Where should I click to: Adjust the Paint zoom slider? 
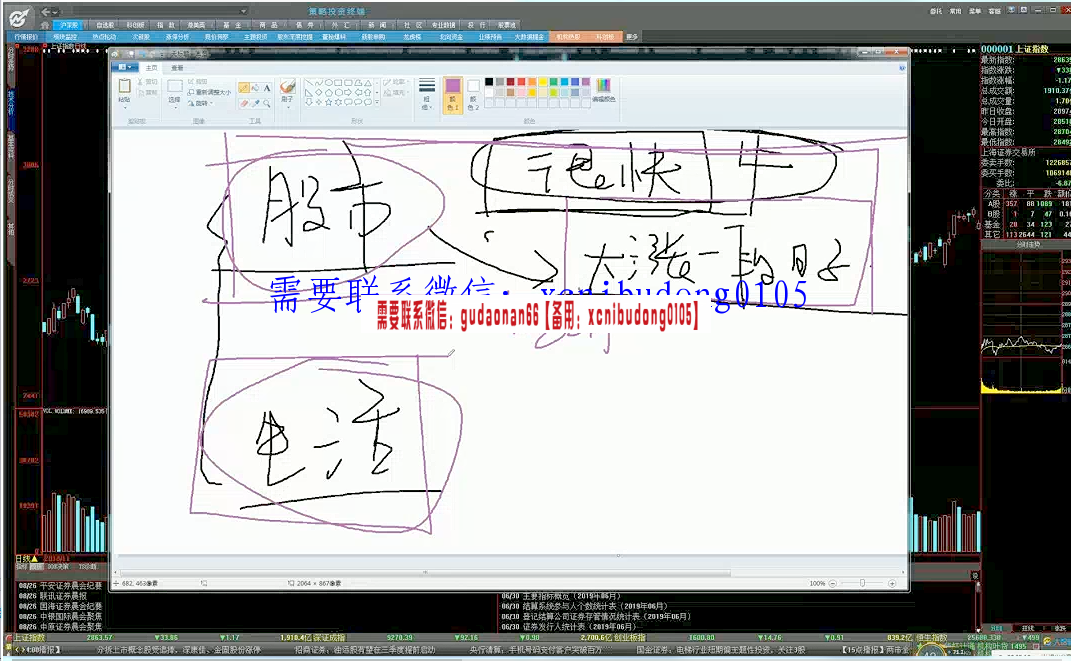[x=862, y=583]
